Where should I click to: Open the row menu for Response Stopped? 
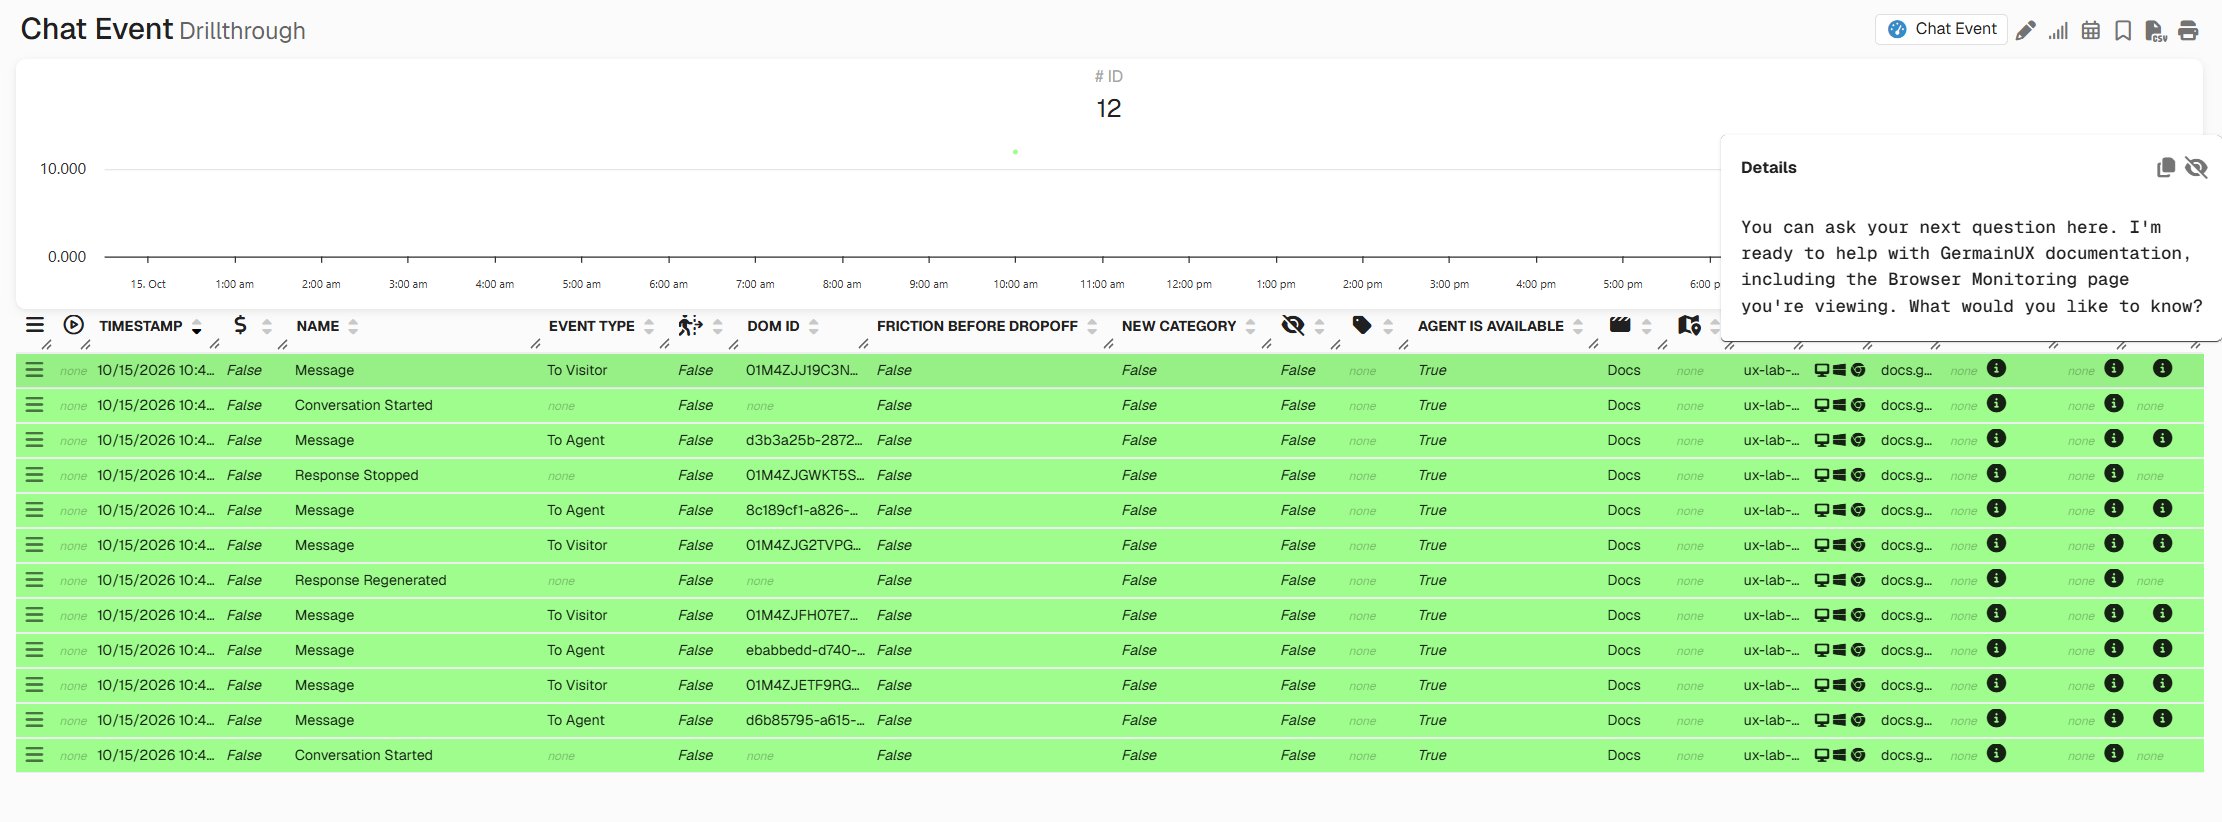tap(34, 475)
